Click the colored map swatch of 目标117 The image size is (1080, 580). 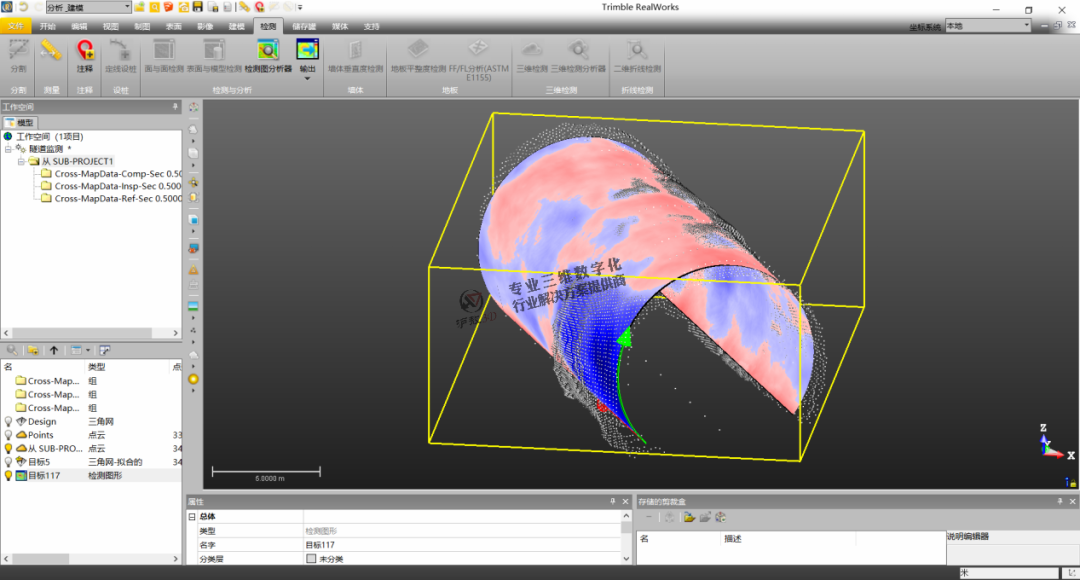(20, 474)
